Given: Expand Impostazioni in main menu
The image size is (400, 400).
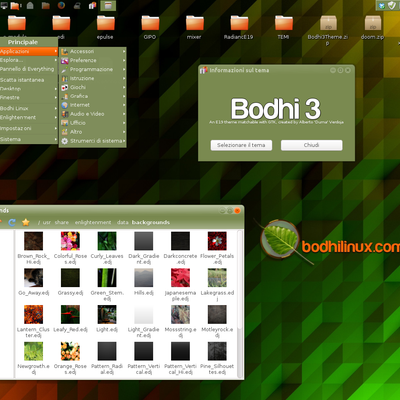Looking at the screenshot, I should tap(29, 128).
